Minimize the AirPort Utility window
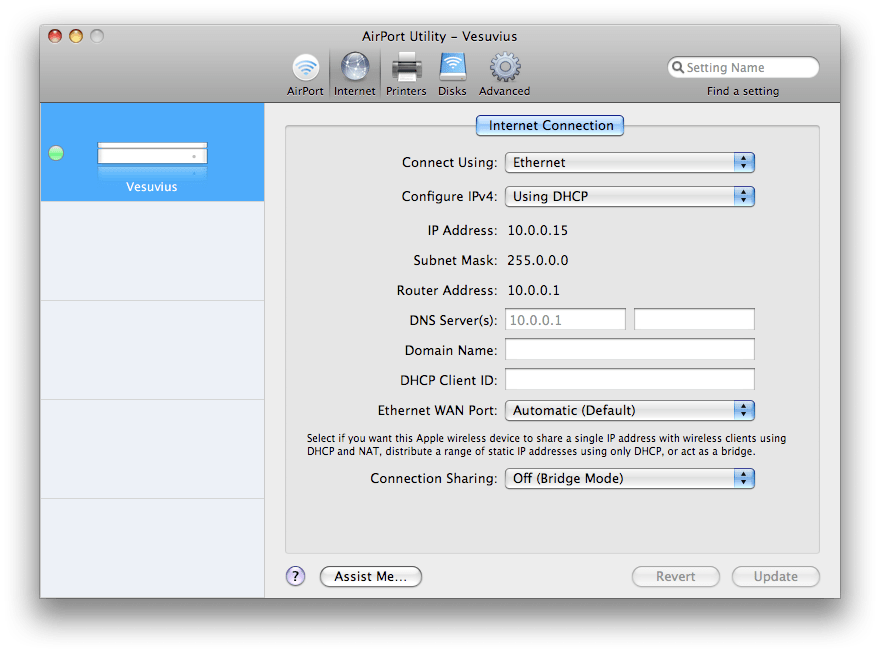The width and height of the screenshot is (880, 653). (x=76, y=36)
